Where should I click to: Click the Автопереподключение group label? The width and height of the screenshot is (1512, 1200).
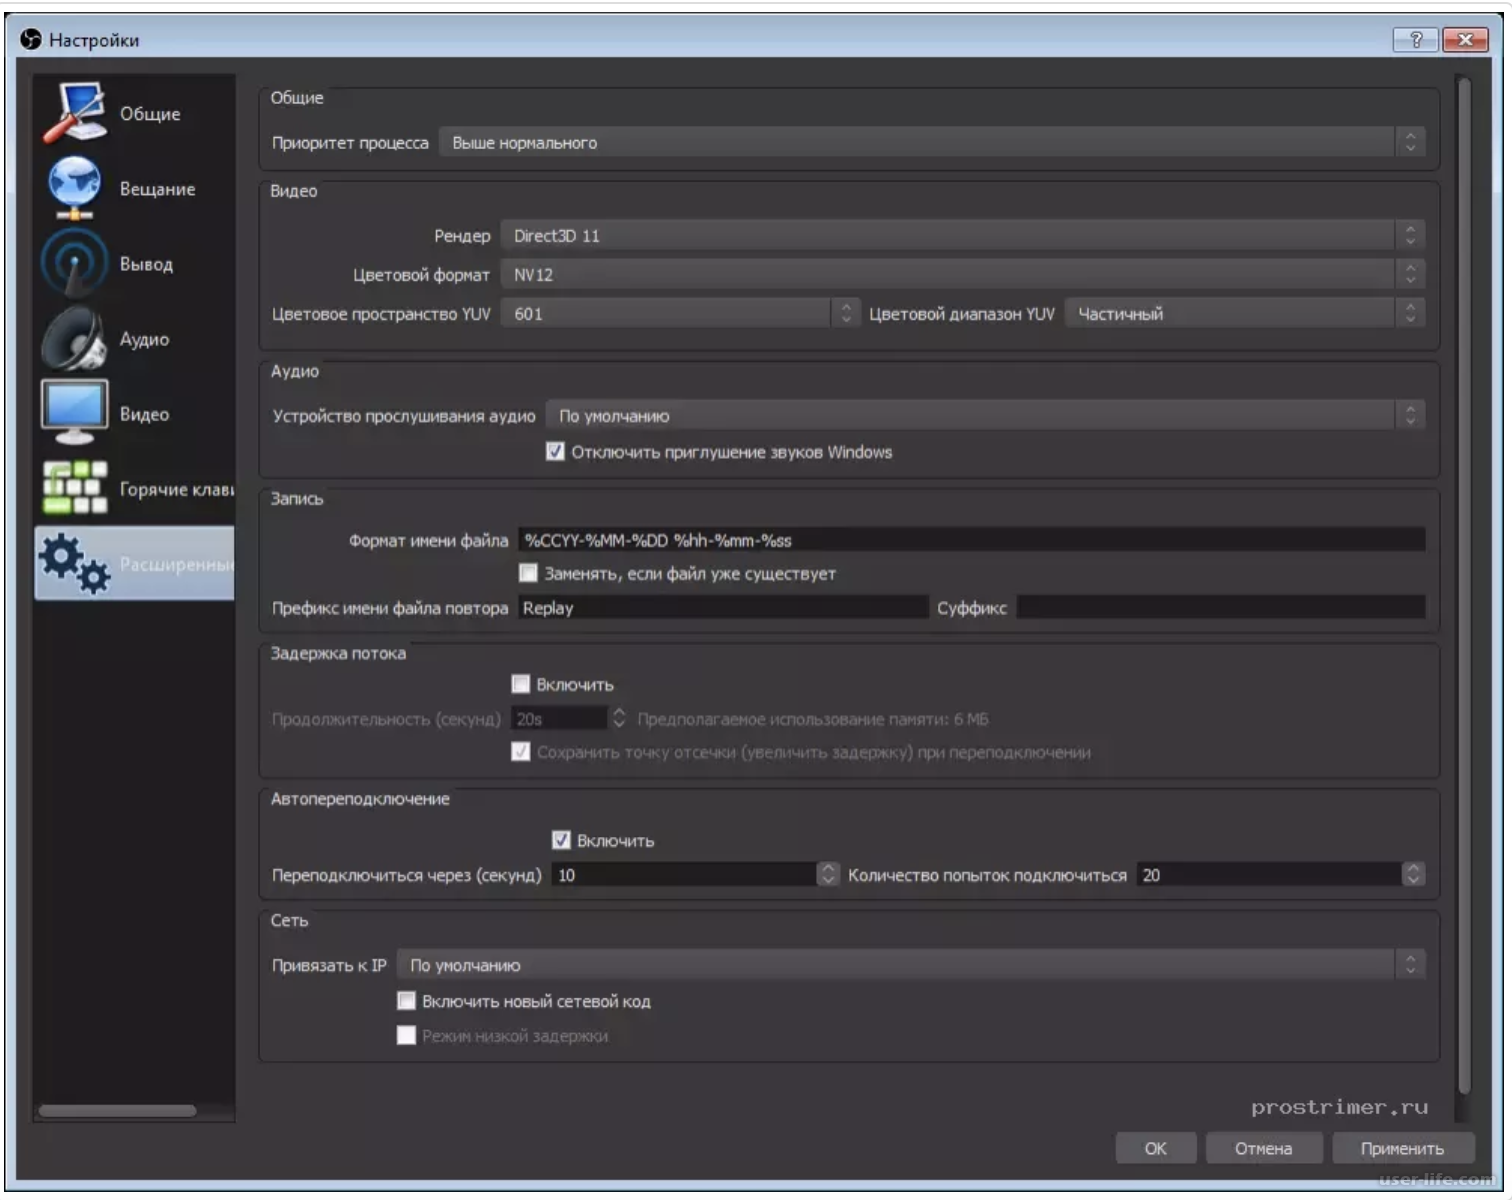coord(360,798)
